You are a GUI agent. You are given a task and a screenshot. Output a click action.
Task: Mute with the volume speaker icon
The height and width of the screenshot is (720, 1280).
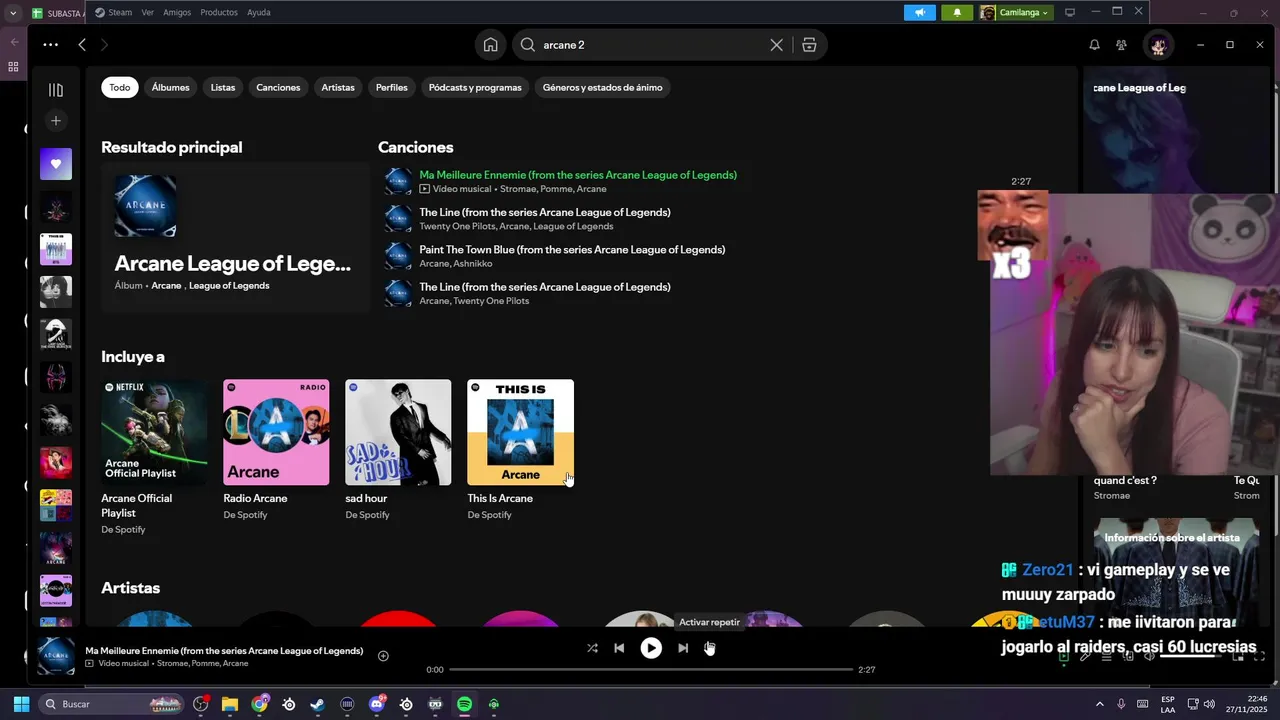1150,656
